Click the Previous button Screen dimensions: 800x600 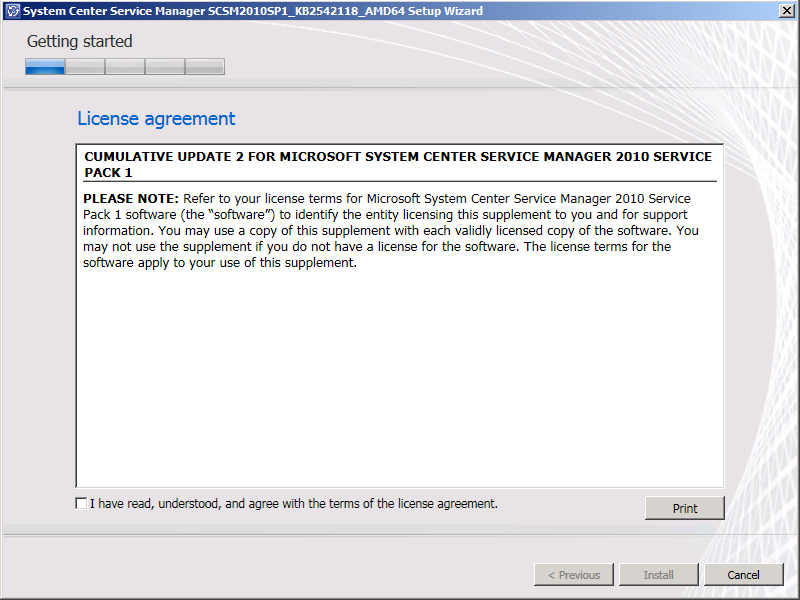coord(573,575)
